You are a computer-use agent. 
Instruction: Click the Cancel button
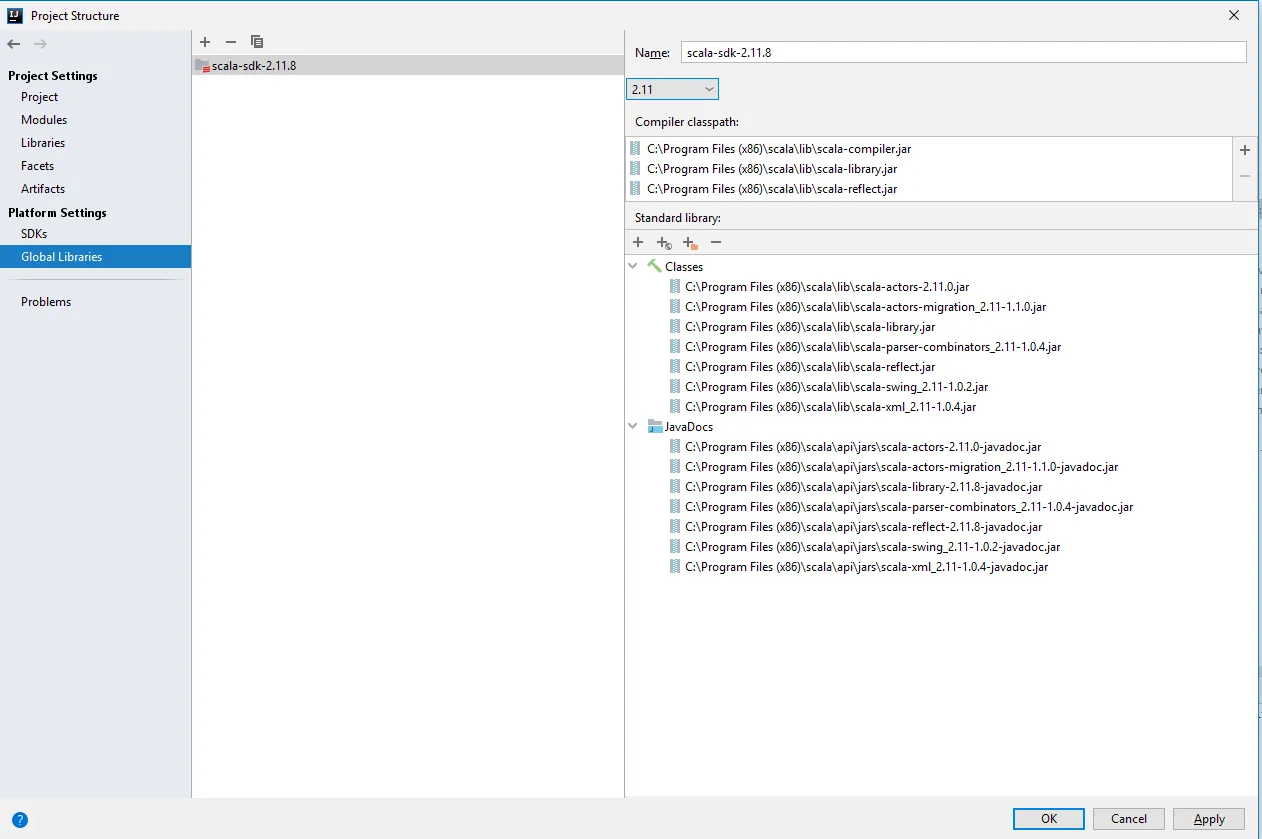tap(1129, 819)
